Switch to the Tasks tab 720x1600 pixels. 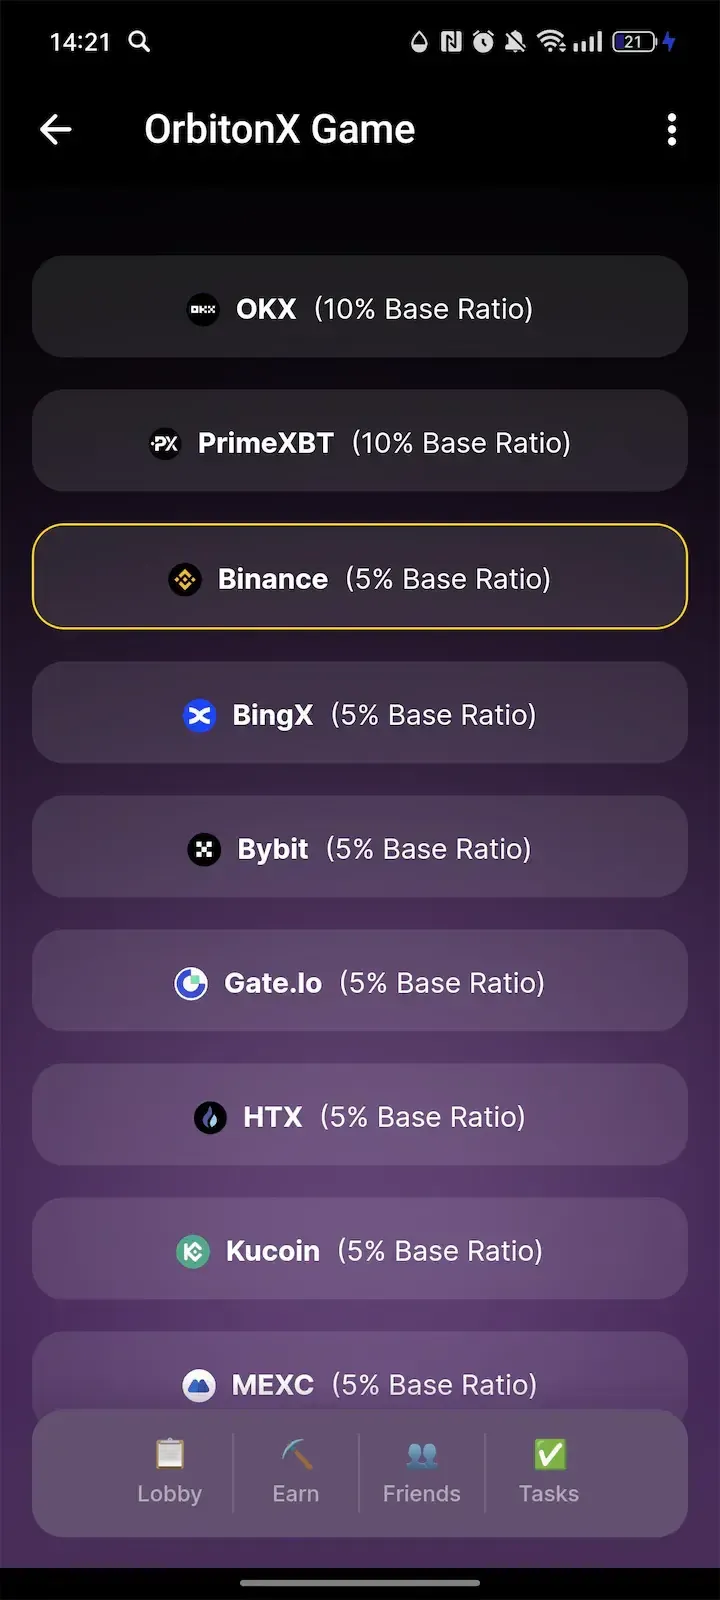(x=548, y=1473)
